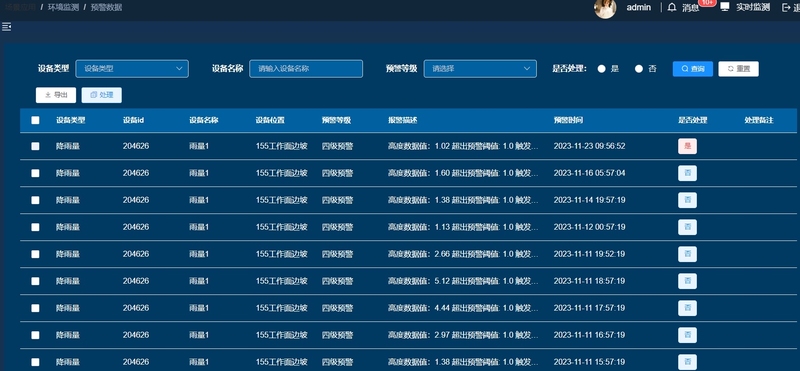This screenshot has width=800, height=371.
Task: Click the 重置 reset button
Action: coord(738,69)
